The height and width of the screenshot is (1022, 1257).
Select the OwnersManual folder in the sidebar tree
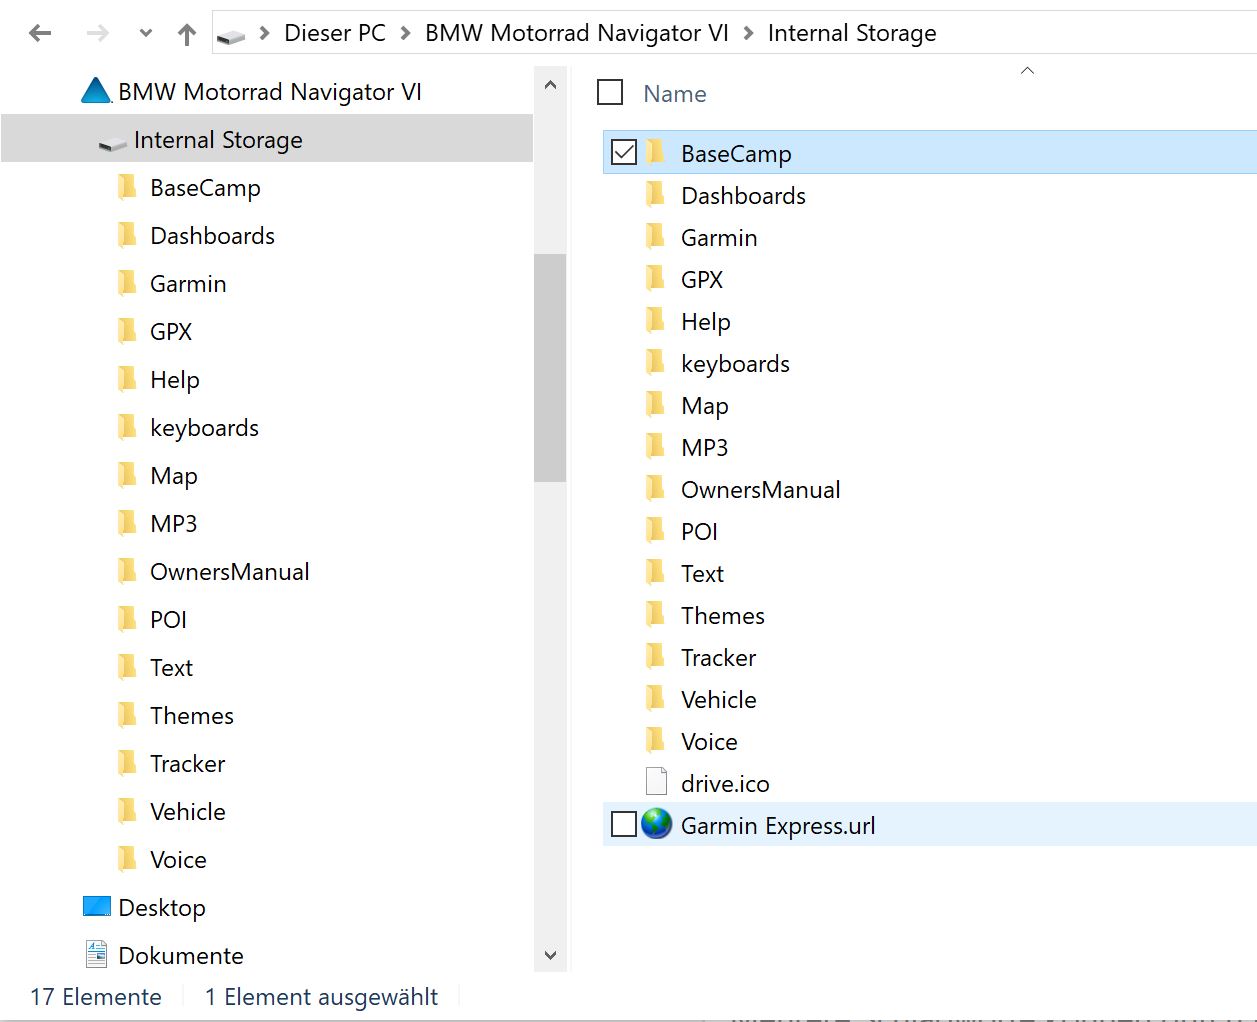coord(229,572)
